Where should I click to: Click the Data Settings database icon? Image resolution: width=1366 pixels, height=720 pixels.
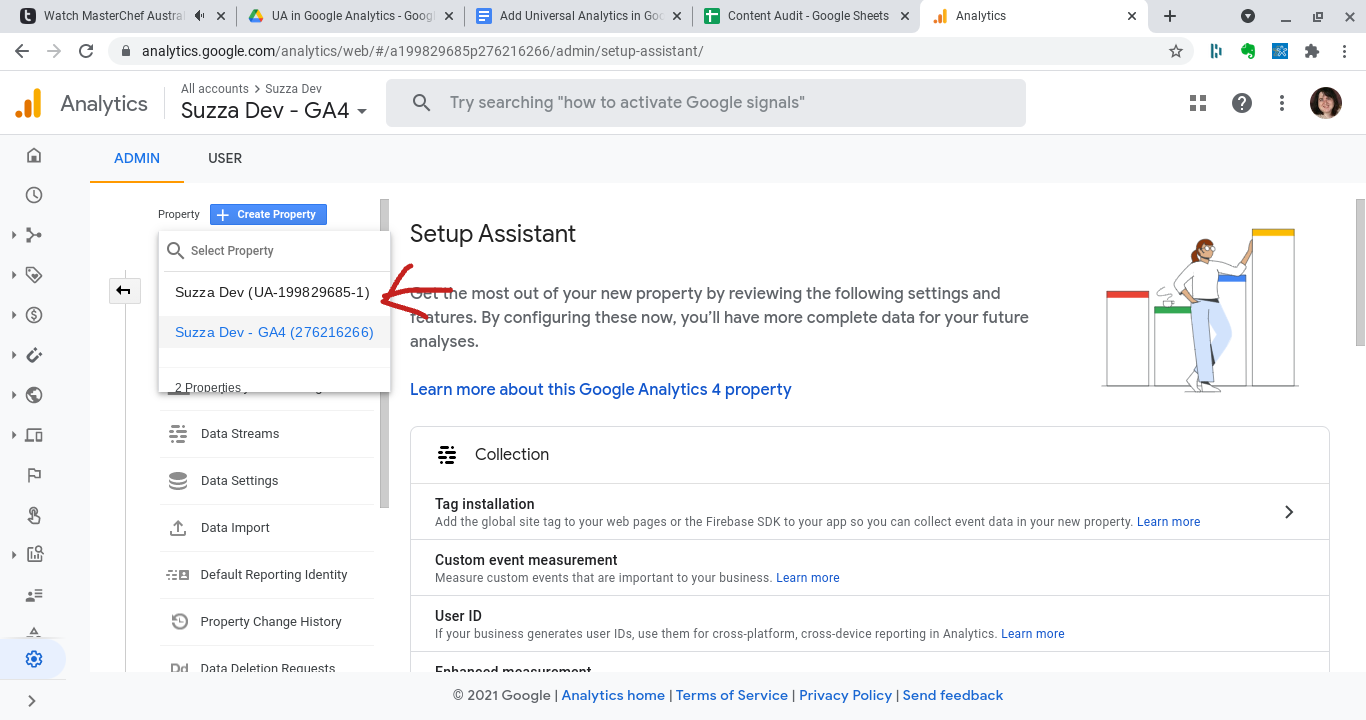178,481
